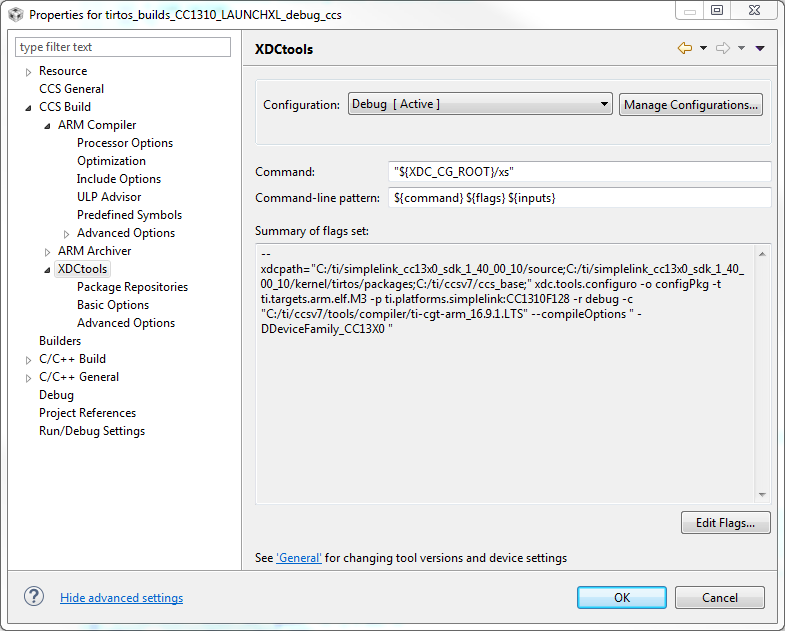The image size is (785, 631).
Task: Collapse the CCS Build tree node
Action: [29, 108]
